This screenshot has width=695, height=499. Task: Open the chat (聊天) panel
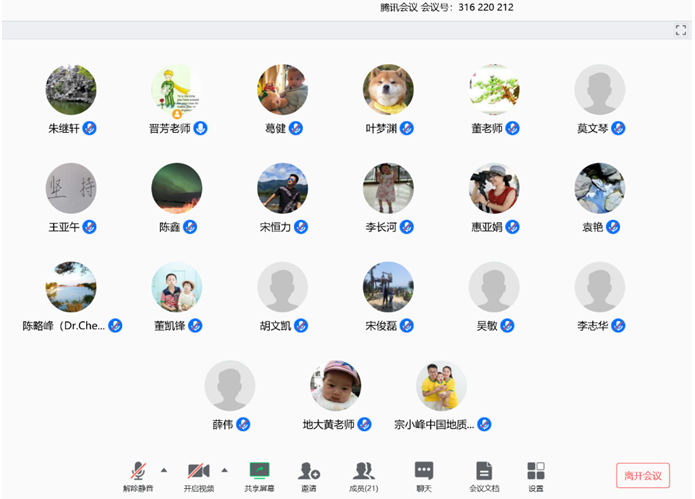(x=424, y=472)
